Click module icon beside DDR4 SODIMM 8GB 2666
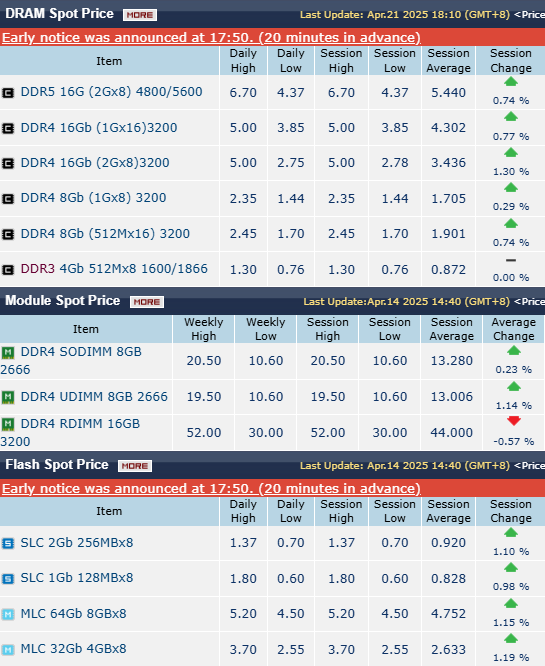545x666 pixels. (8, 352)
